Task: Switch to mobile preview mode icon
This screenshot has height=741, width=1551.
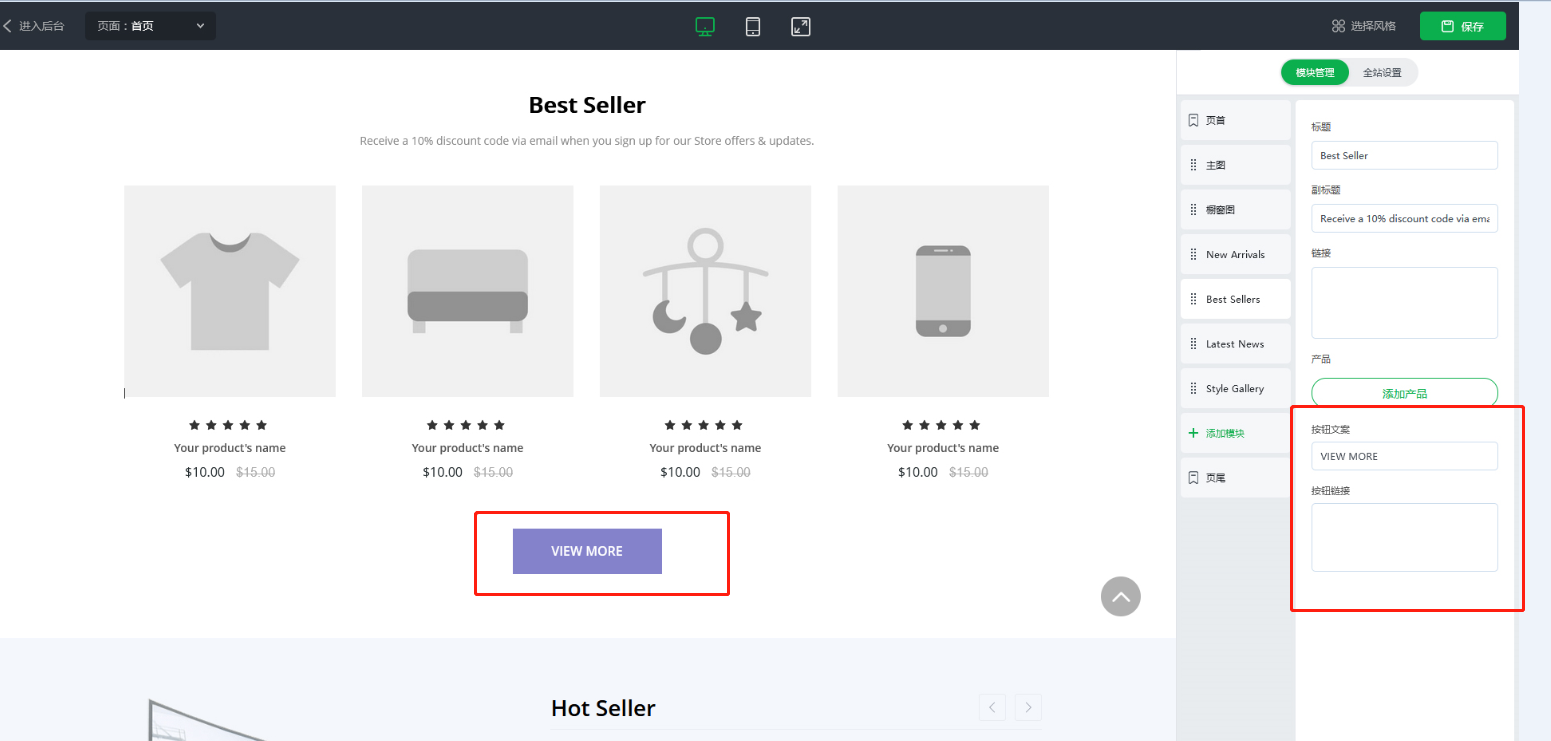Action: tap(753, 27)
